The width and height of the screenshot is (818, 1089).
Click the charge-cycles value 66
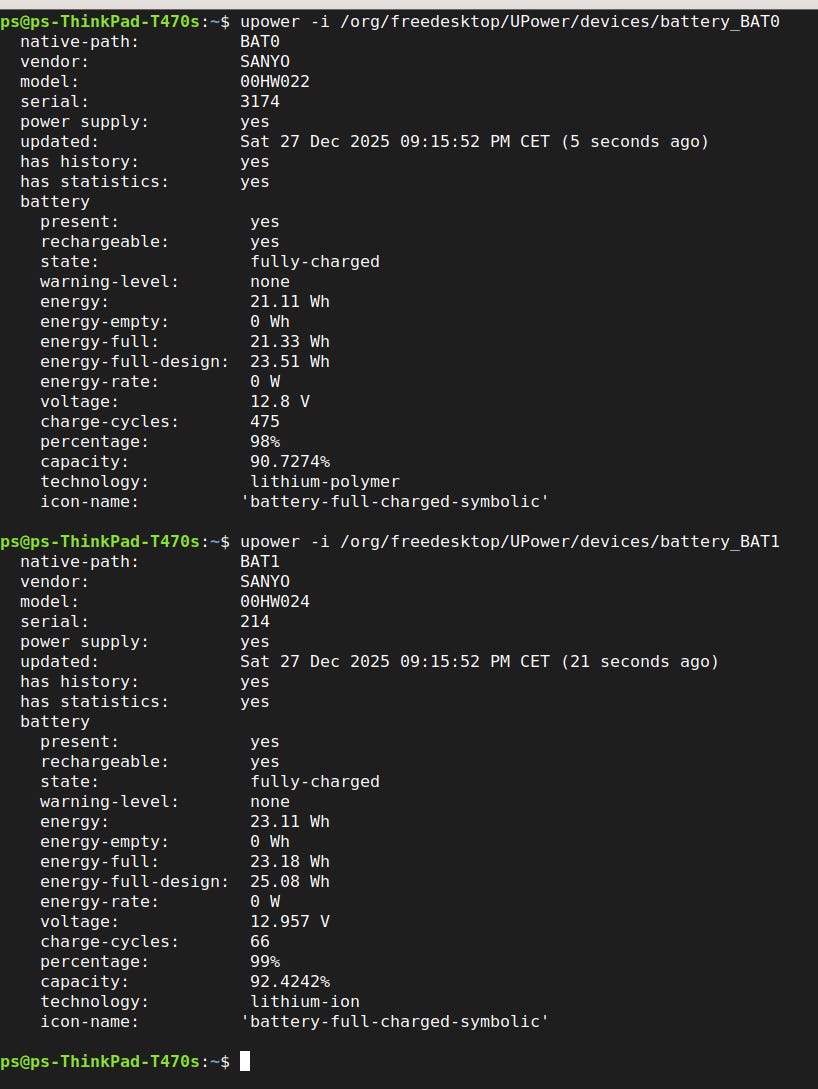[x=260, y=941]
